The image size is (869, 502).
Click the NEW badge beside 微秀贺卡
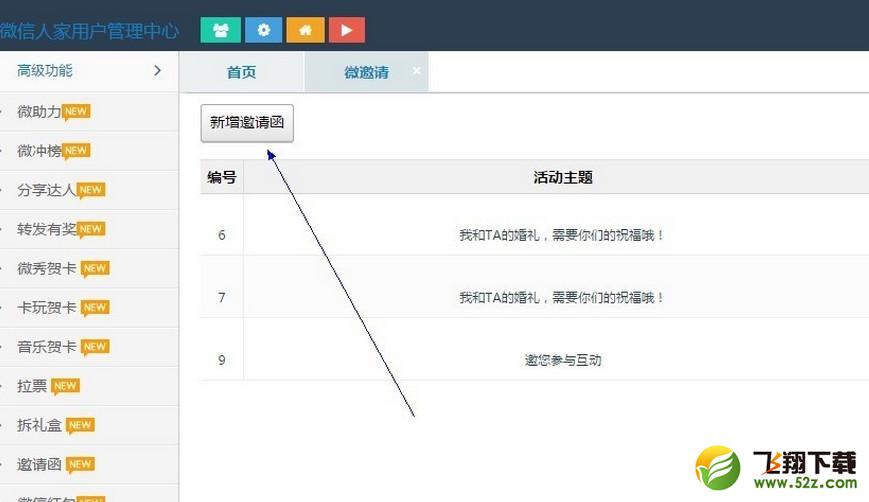tap(95, 269)
